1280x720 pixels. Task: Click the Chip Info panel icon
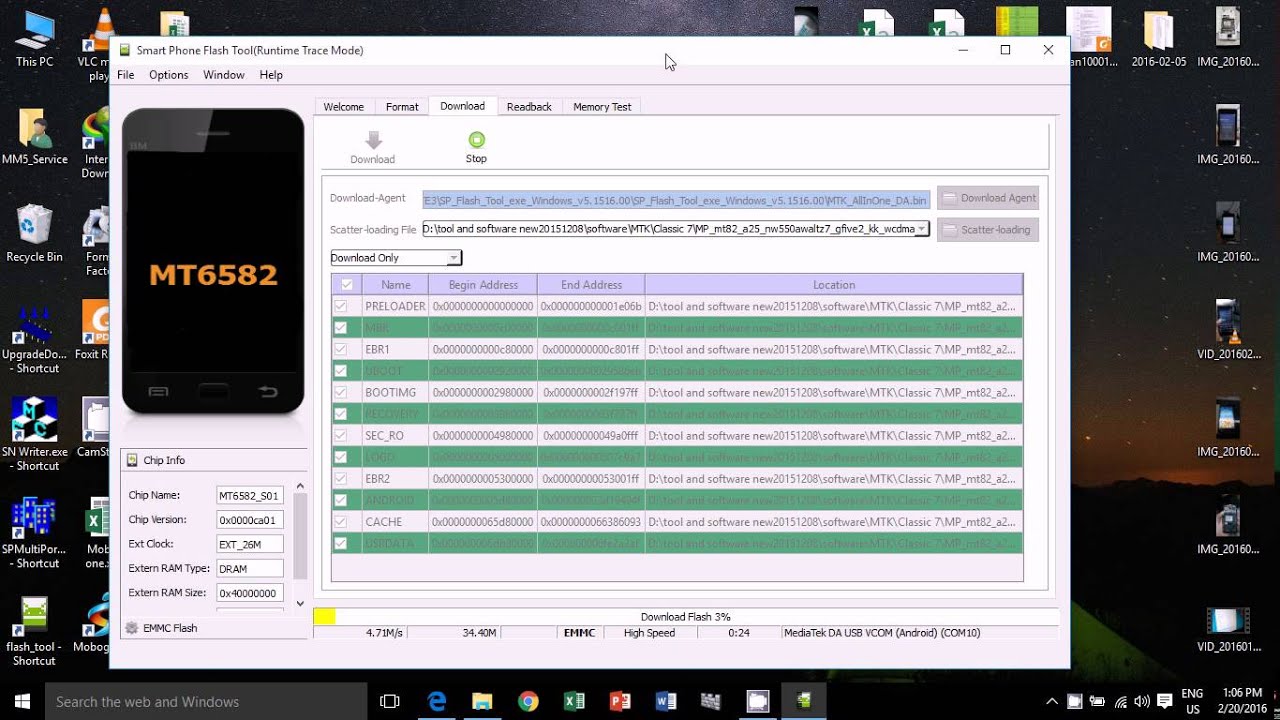click(131, 460)
